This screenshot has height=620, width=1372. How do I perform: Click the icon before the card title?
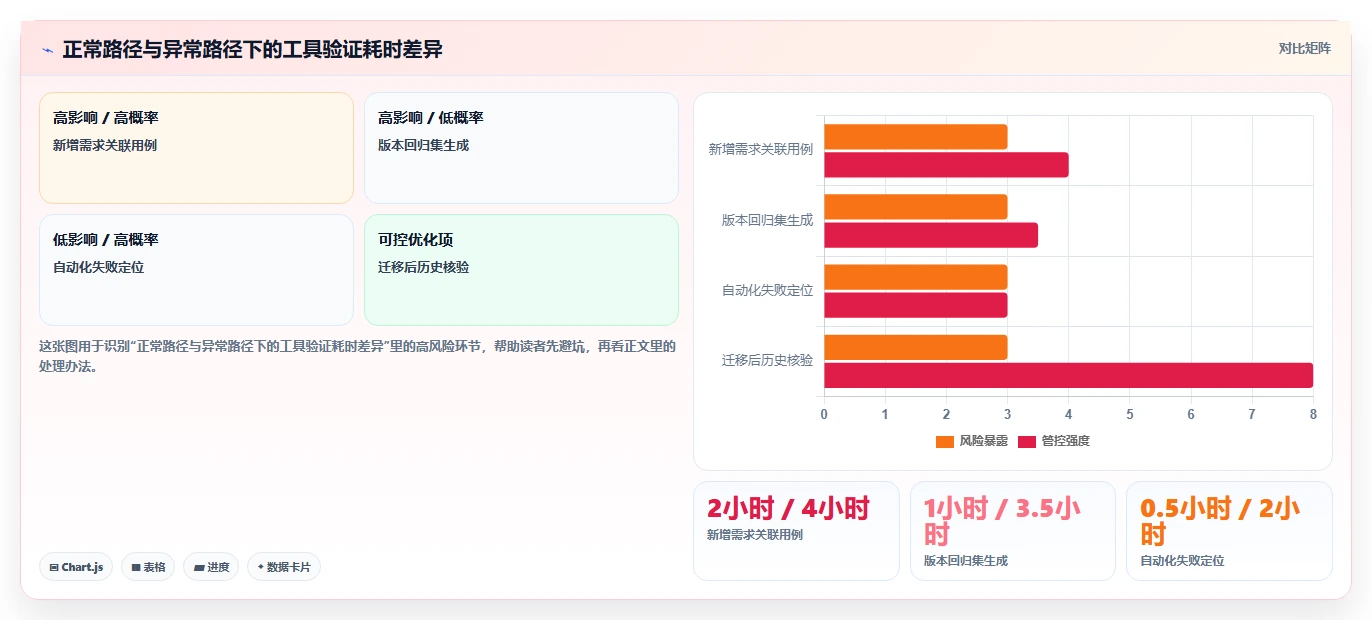click(47, 49)
